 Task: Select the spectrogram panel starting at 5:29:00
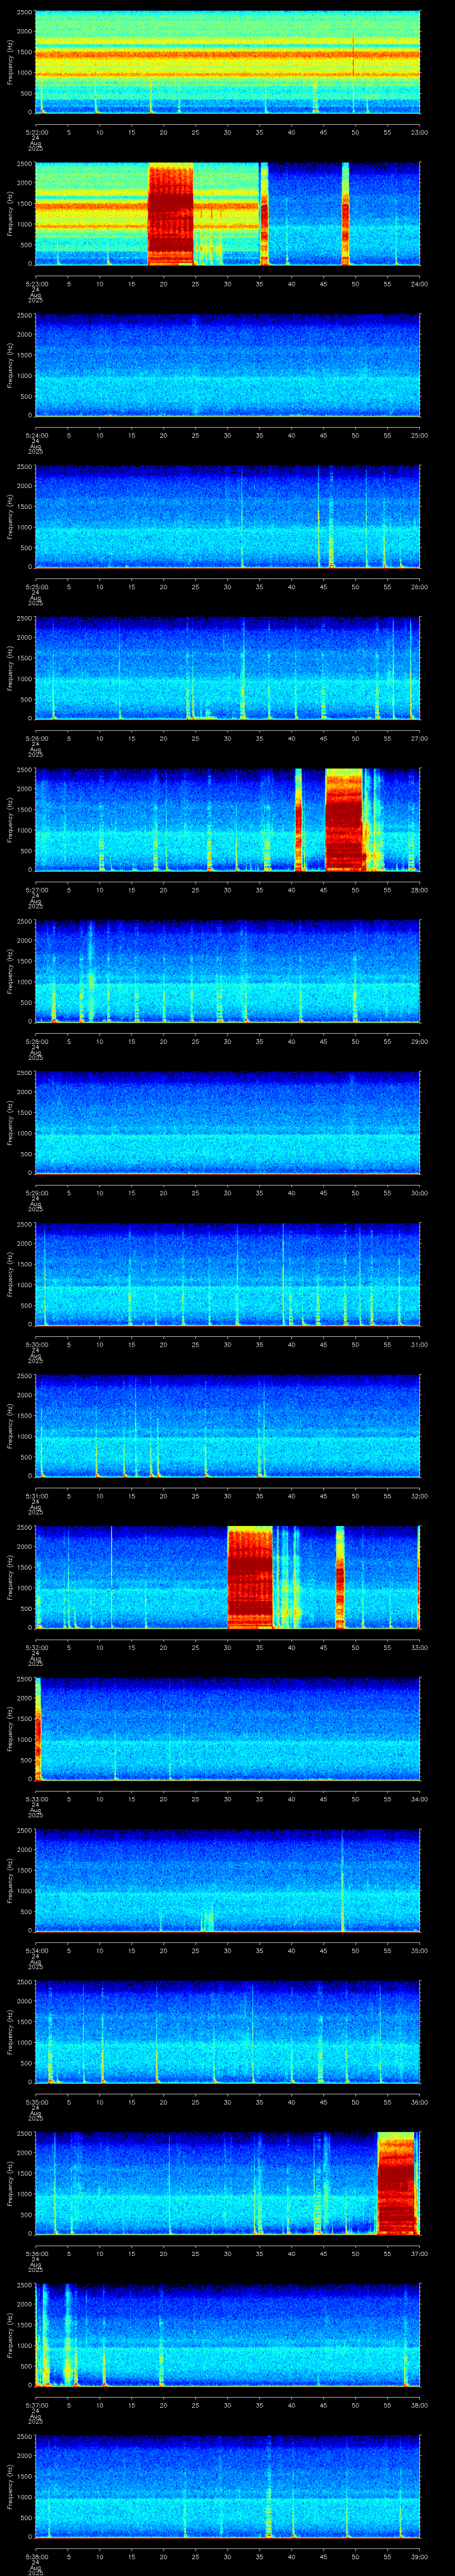228,1122
